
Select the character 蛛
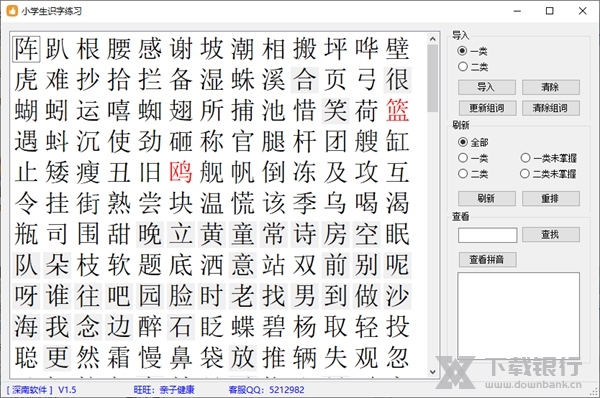click(x=243, y=80)
